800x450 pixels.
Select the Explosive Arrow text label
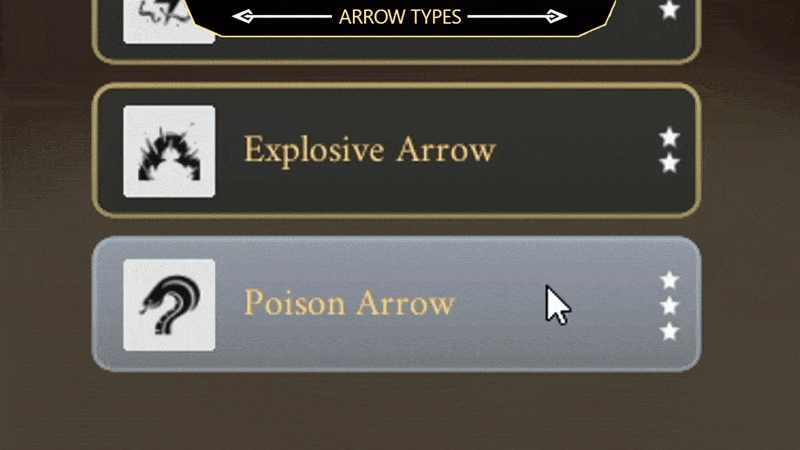pyautogui.click(x=370, y=151)
